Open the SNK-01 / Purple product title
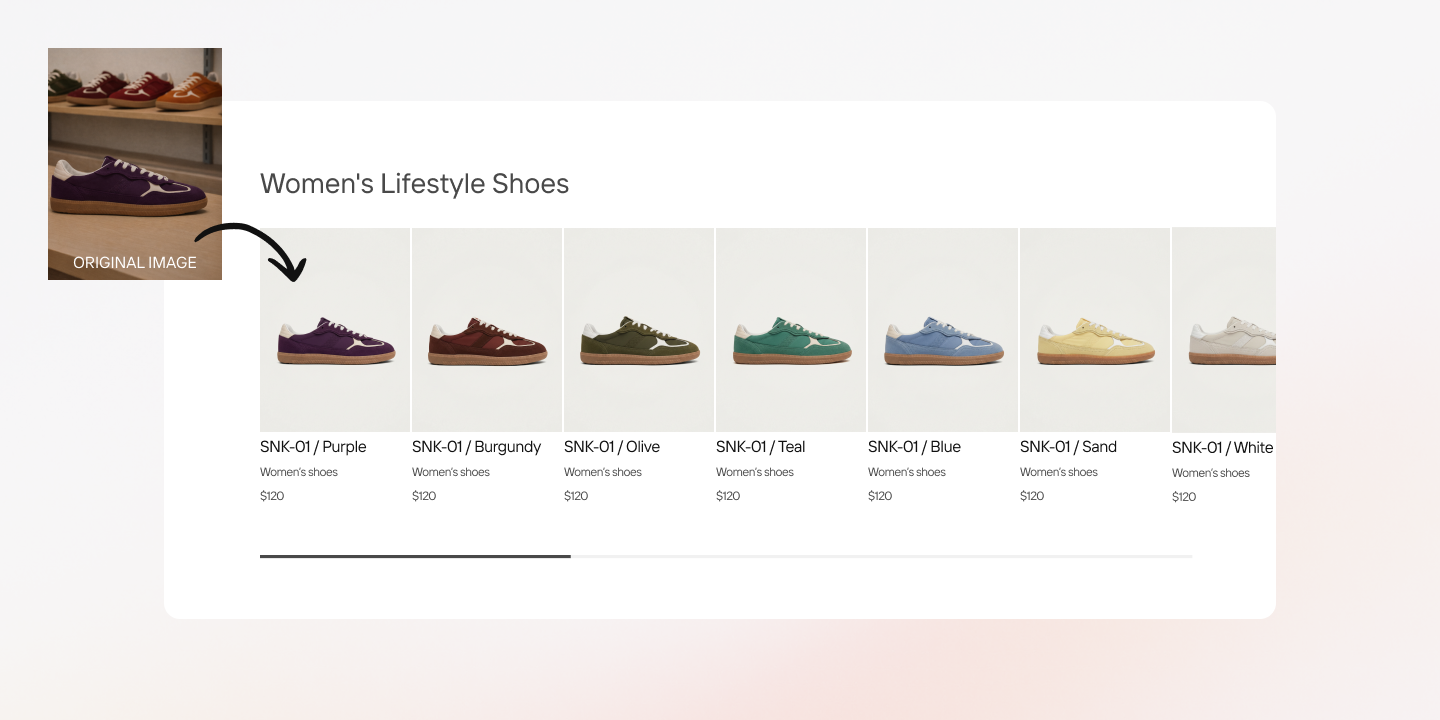Viewport: 1440px width, 720px height. (x=313, y=447)
